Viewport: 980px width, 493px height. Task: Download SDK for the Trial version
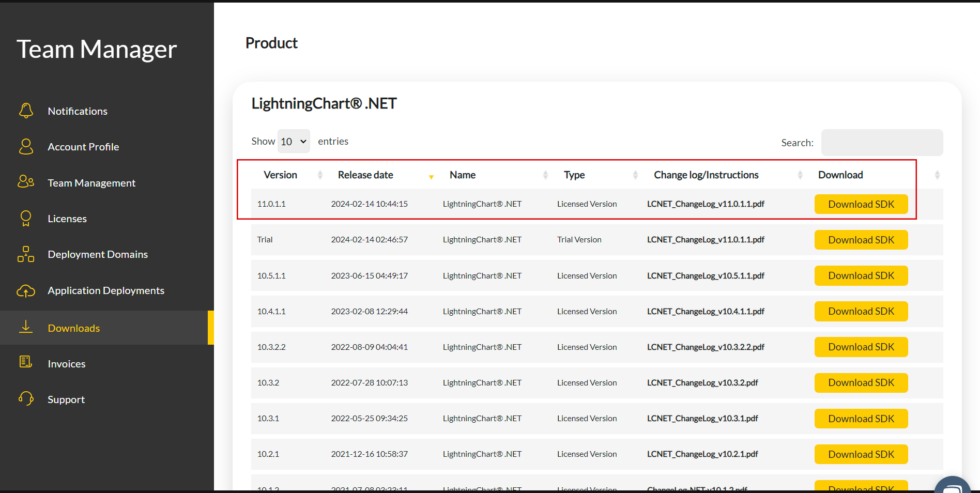point(861,240)
